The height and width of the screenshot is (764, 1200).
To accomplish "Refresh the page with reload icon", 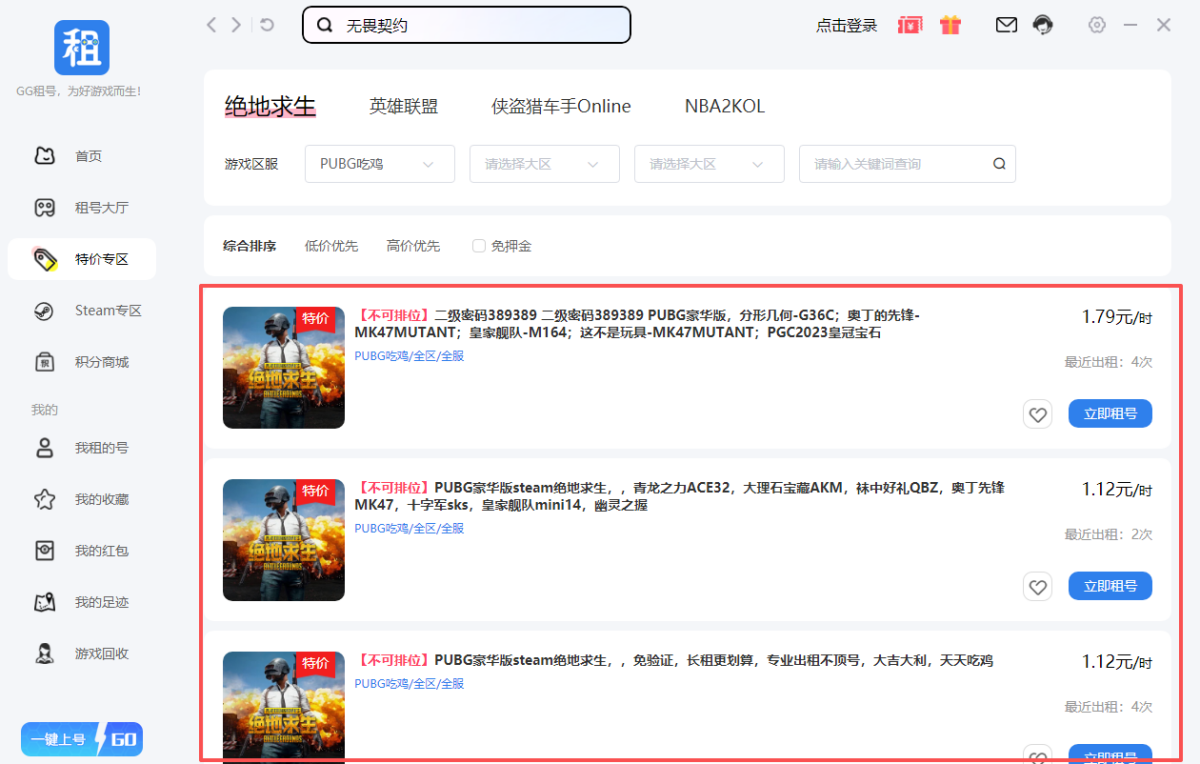I will (x=267, y=25).
